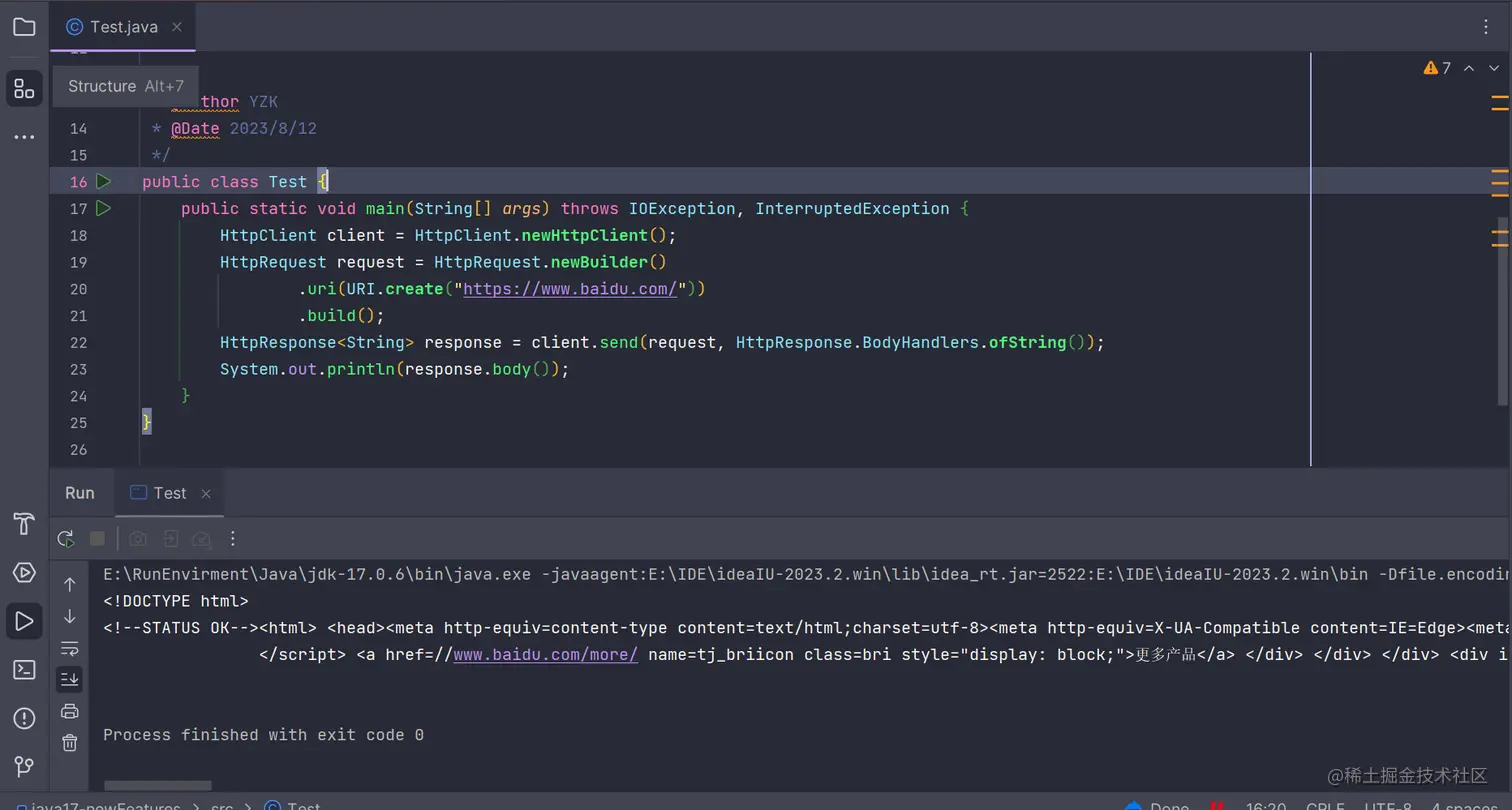
Task: Open the Terminal tool window
Action: tap(24, 669)
